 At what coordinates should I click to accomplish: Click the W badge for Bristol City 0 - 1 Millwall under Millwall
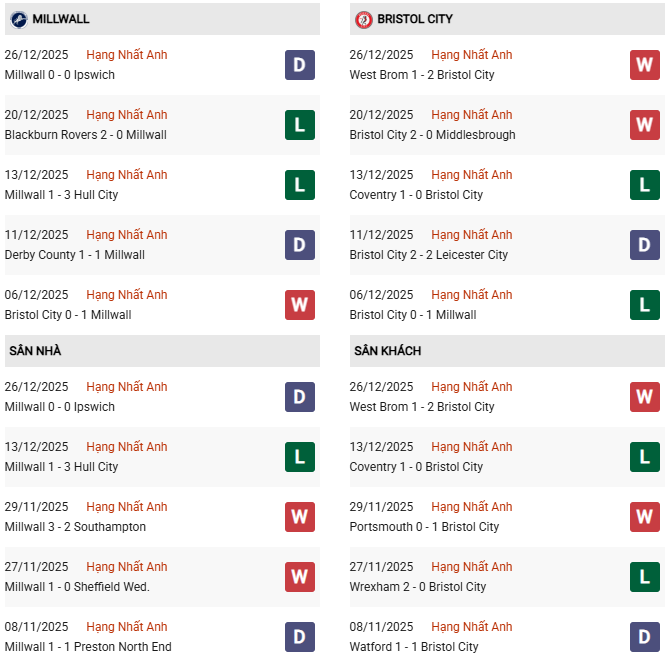(x=299, y=305)
